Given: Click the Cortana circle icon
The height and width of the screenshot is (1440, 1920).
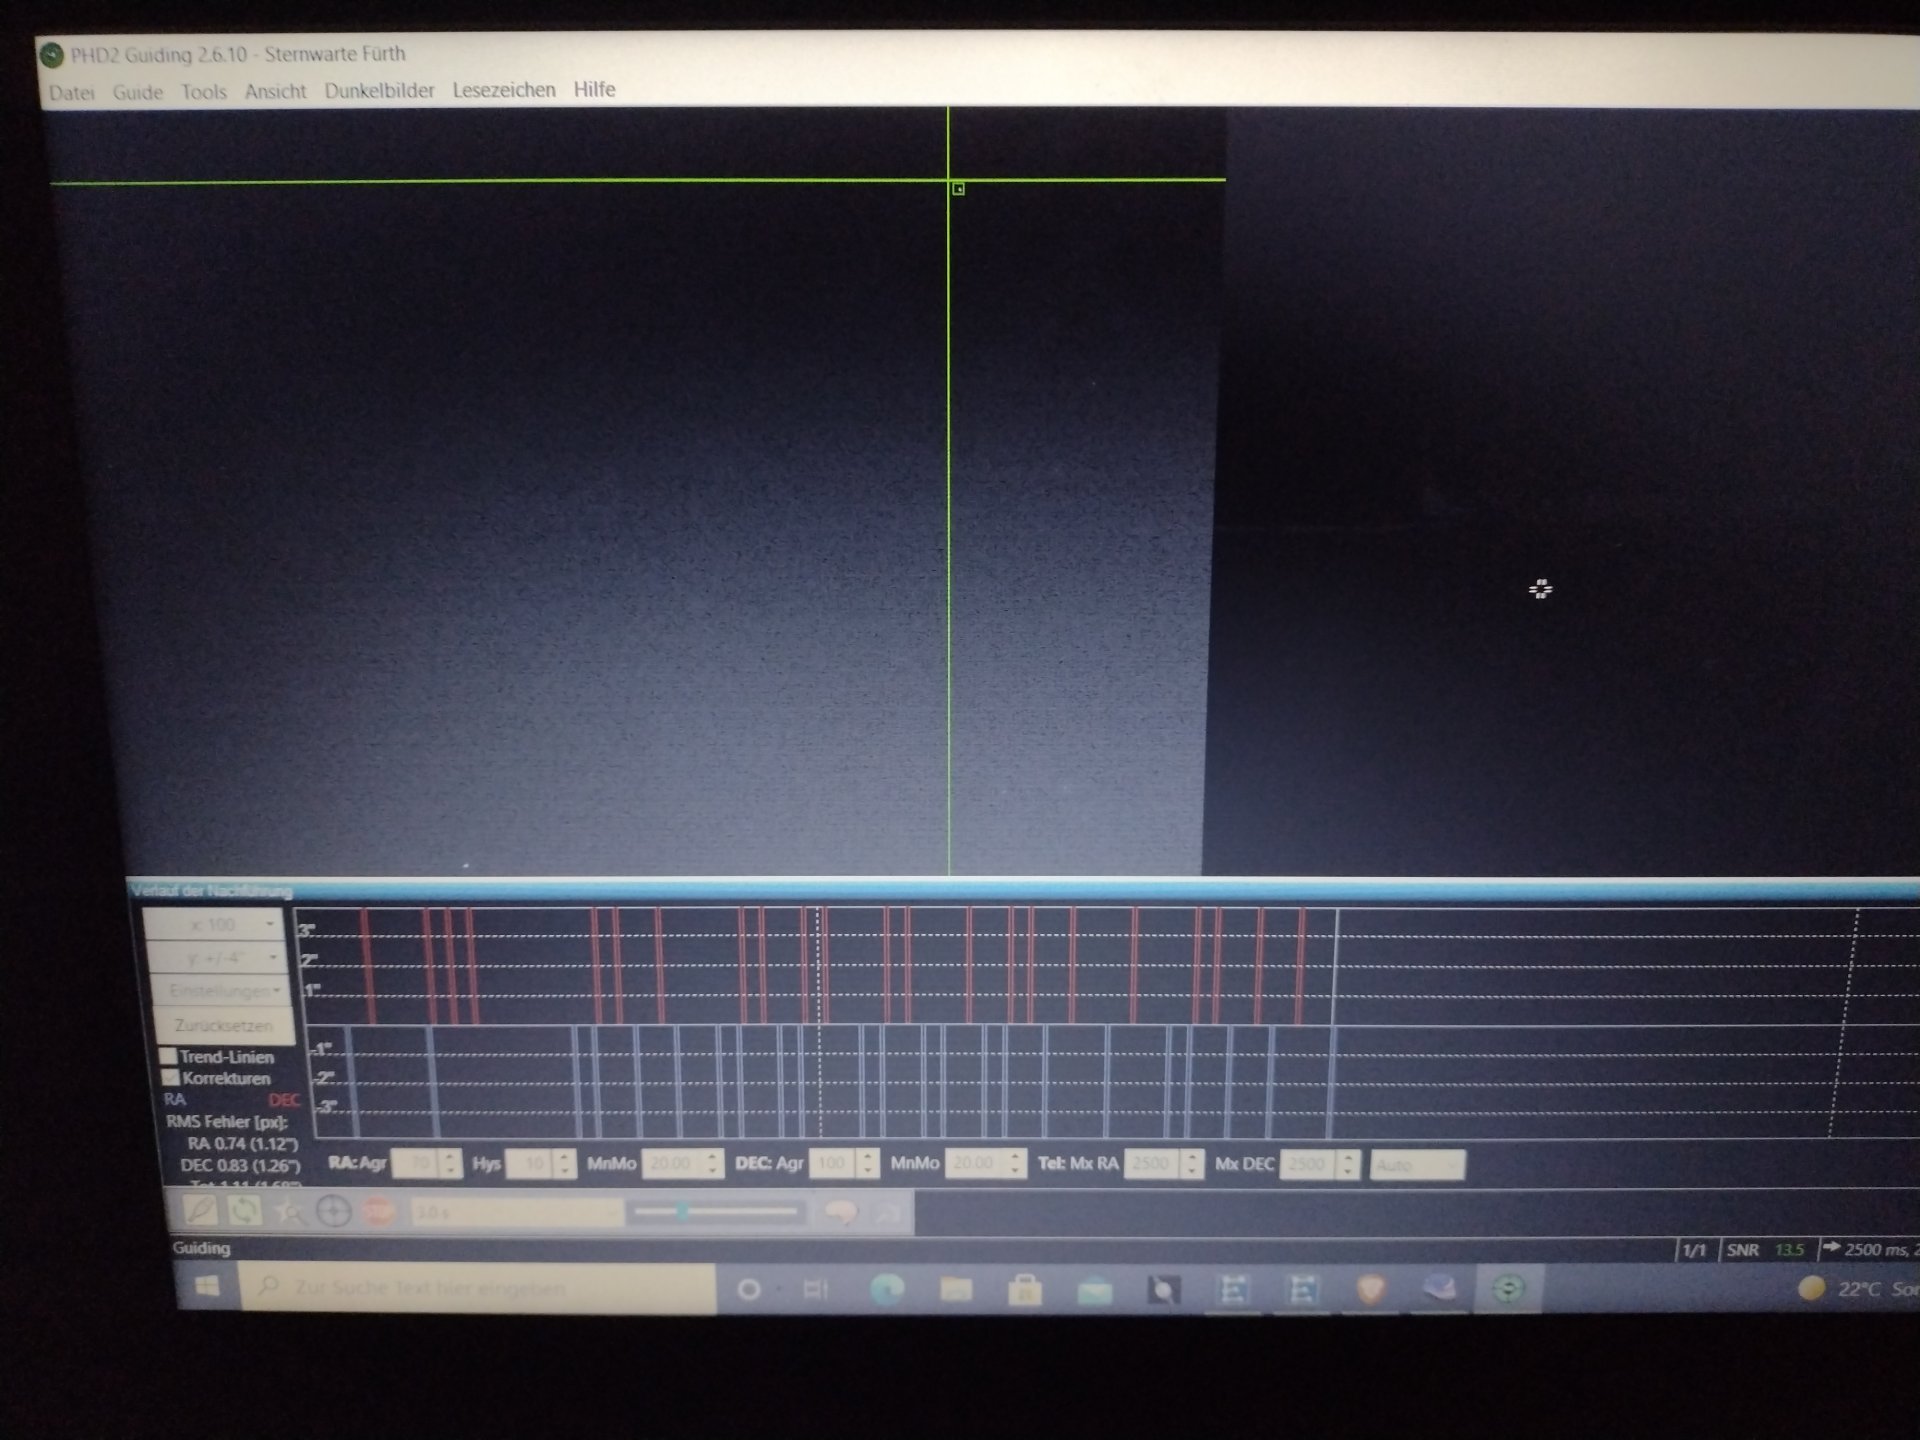Looking at the screenshot, I should [748, 1290].
